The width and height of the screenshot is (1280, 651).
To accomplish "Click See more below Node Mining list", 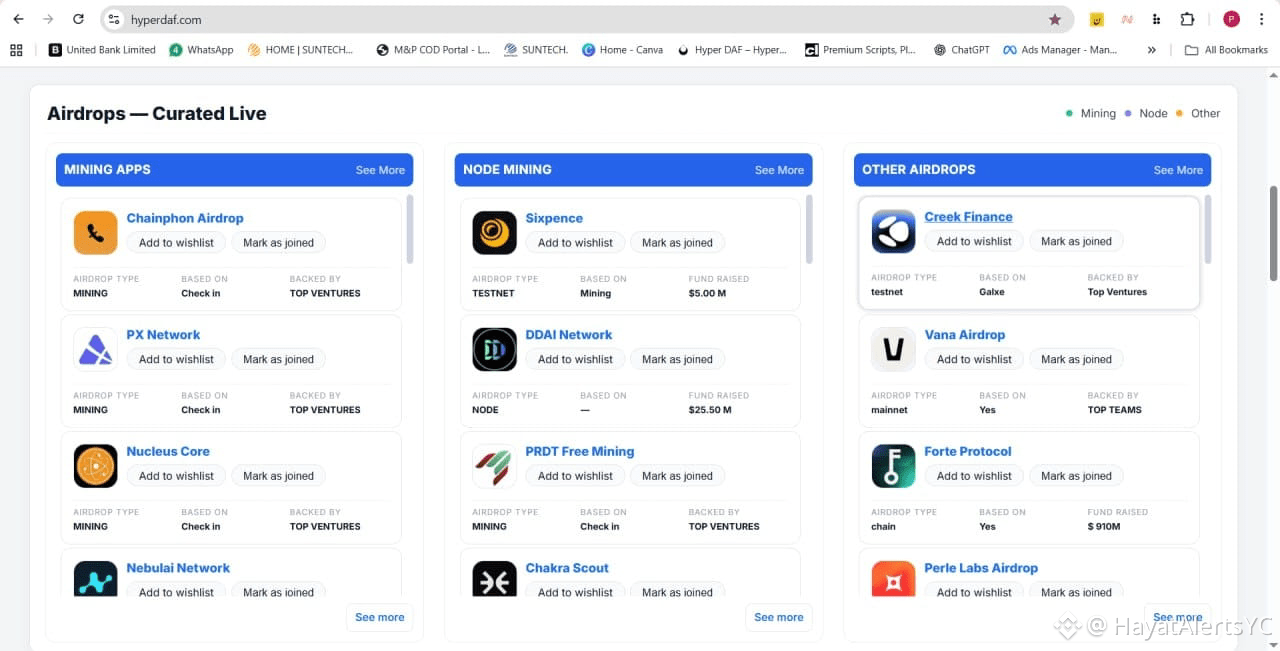I will point(779,617).
